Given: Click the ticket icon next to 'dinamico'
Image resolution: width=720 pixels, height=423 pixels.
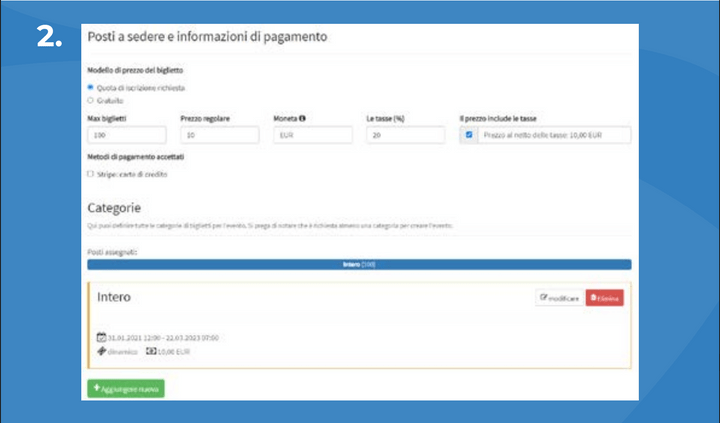Looking at the screenshot, I should (x=101, y=351).
